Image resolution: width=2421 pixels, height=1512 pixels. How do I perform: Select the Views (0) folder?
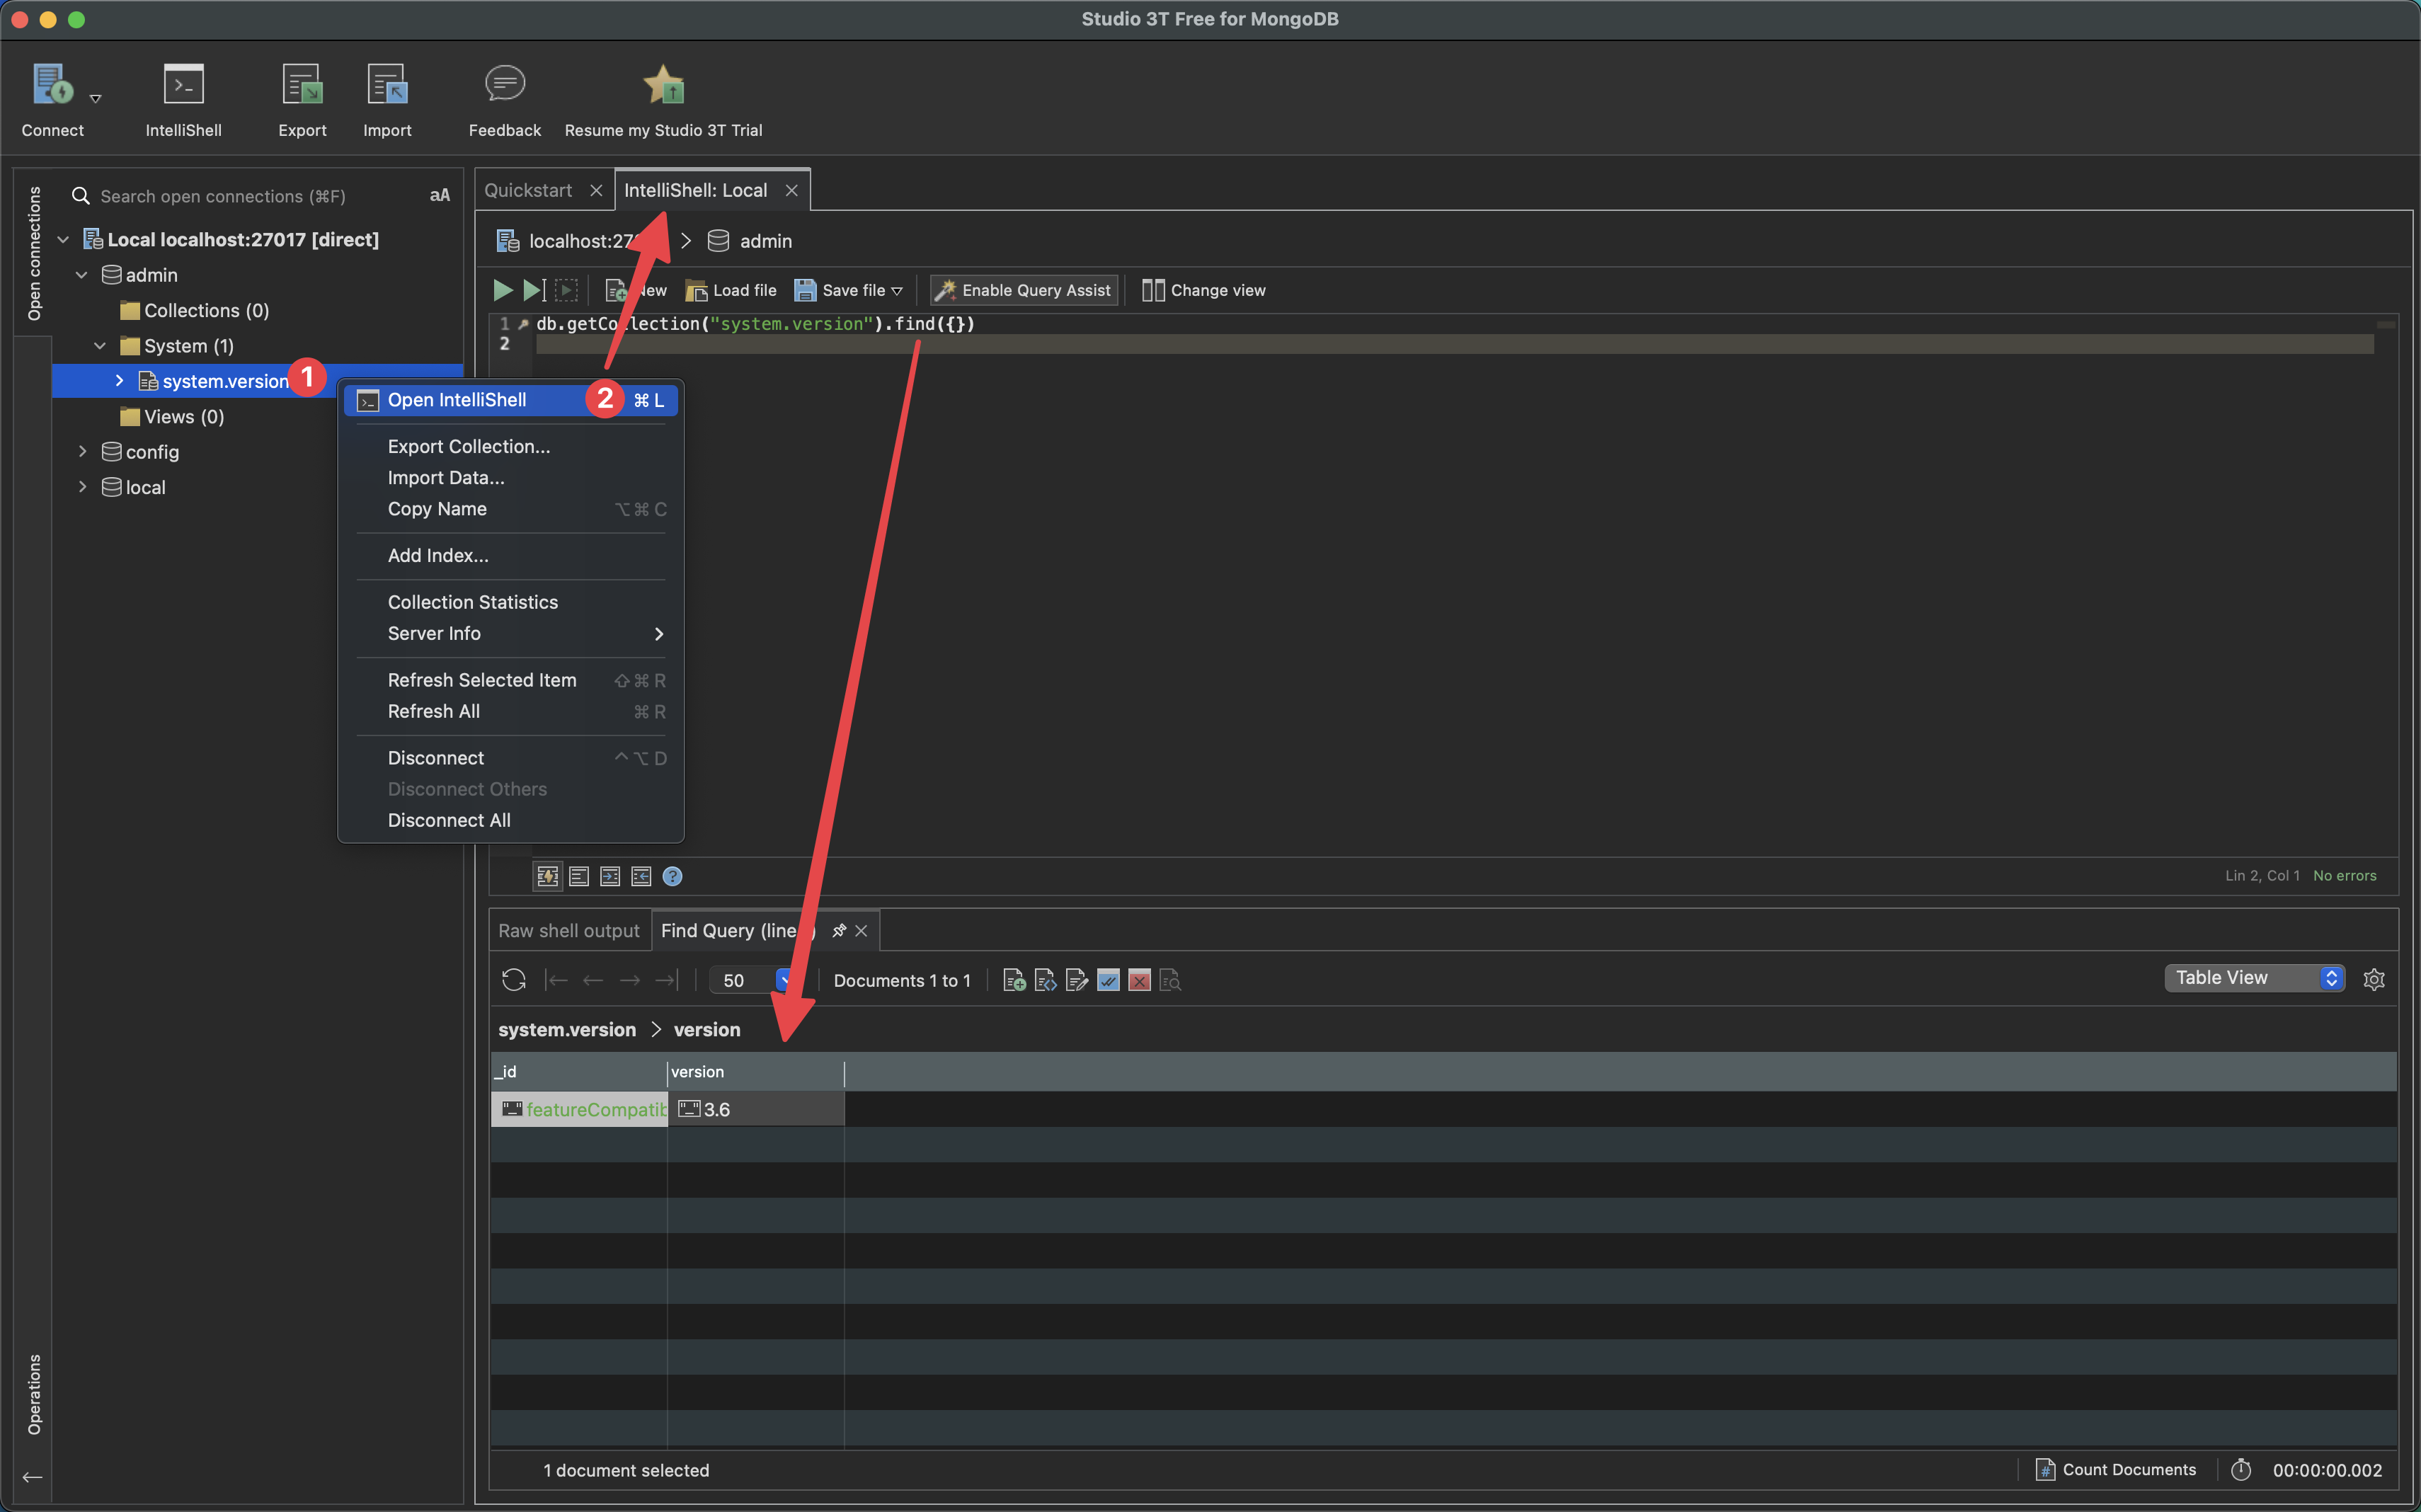pos(172,416)
